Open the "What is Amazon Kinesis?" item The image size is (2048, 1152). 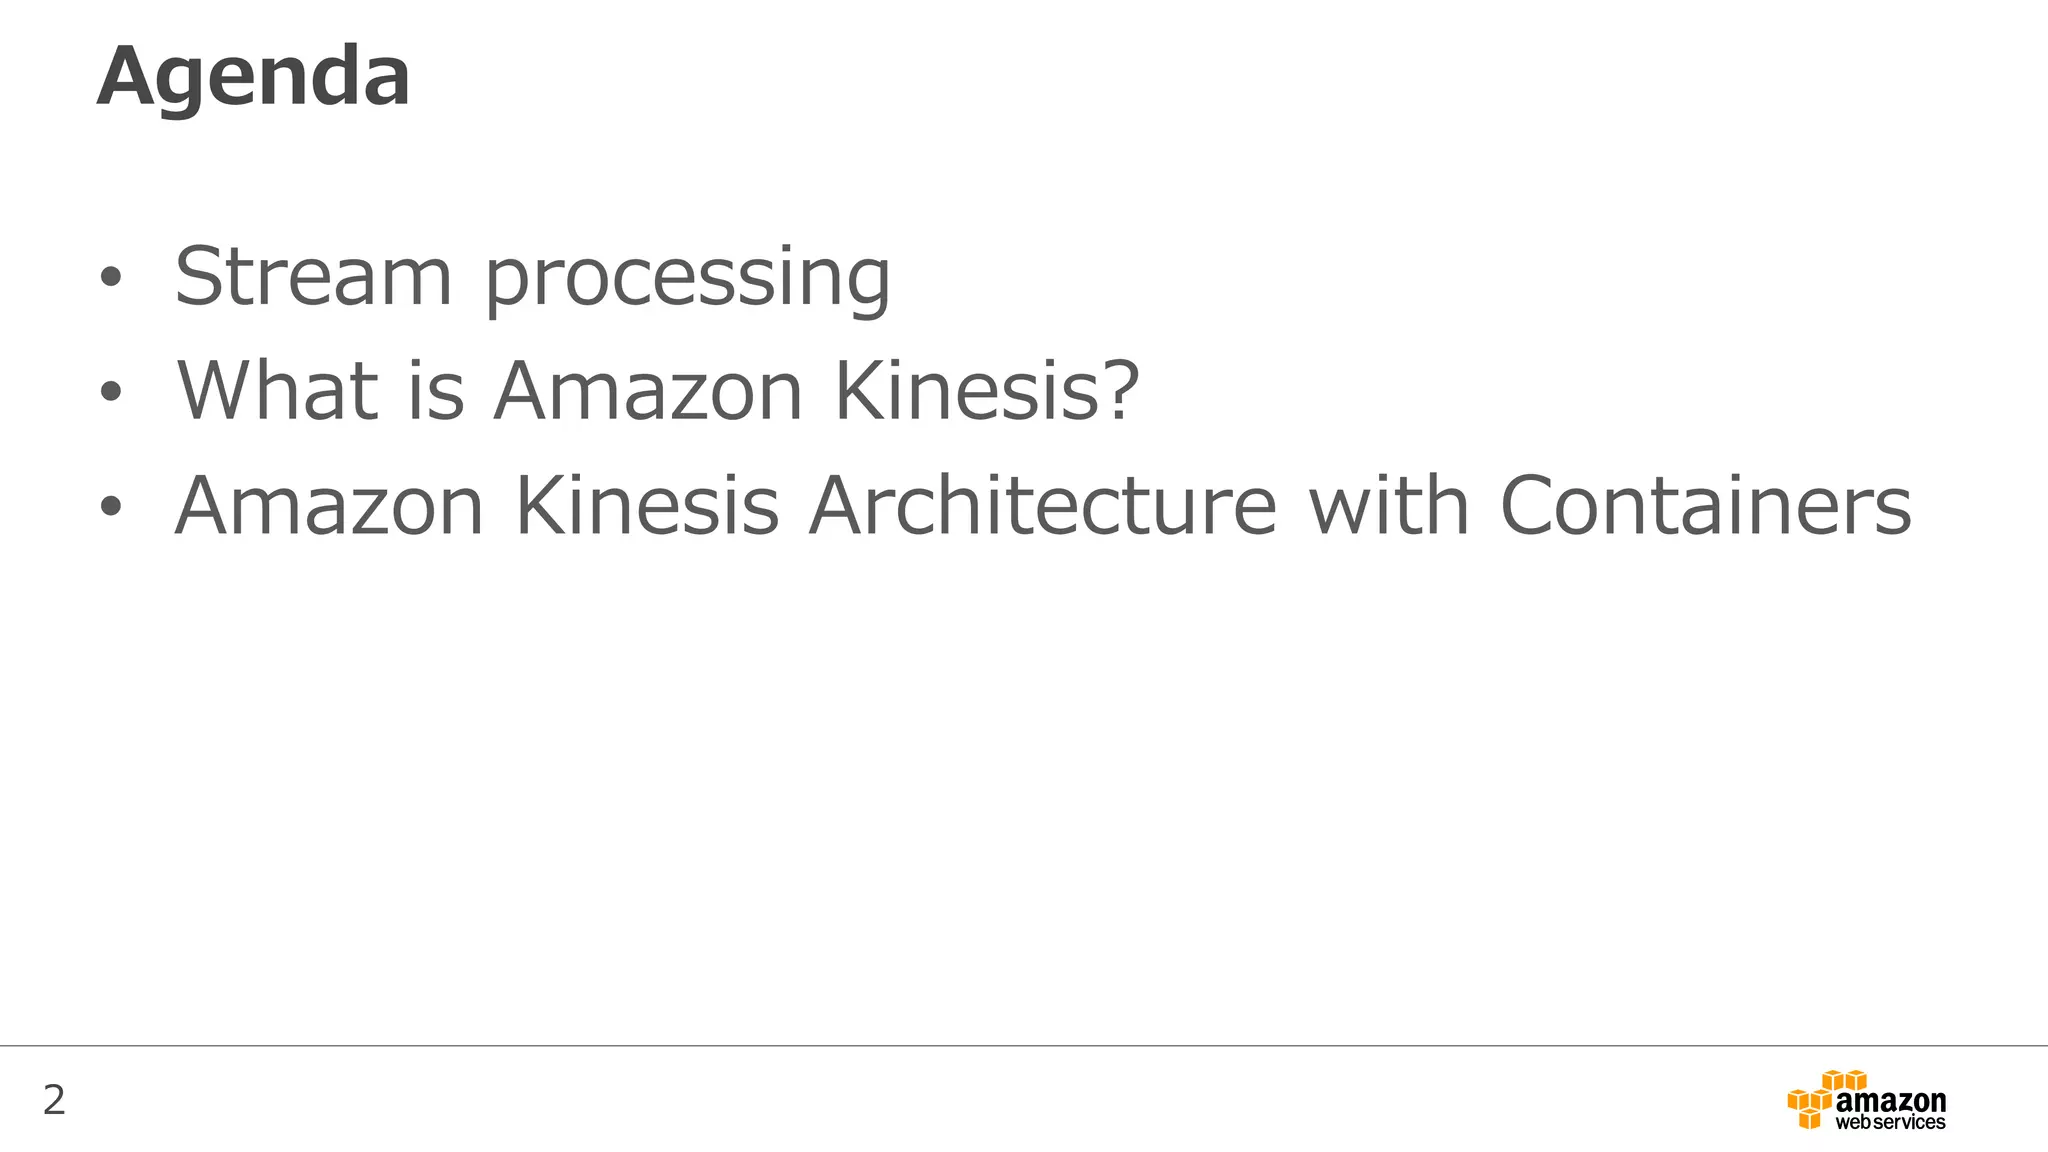[657, 391]
